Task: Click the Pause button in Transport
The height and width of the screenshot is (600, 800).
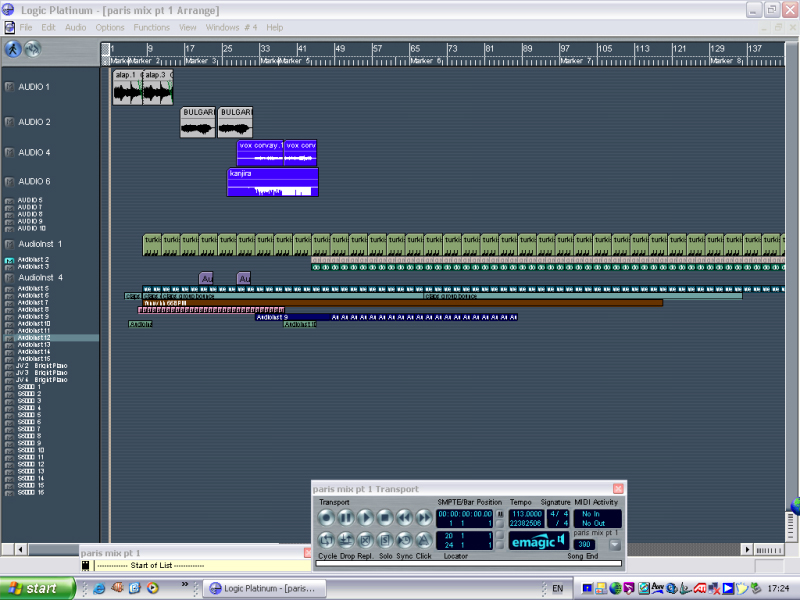Action: tap(345, 517)
